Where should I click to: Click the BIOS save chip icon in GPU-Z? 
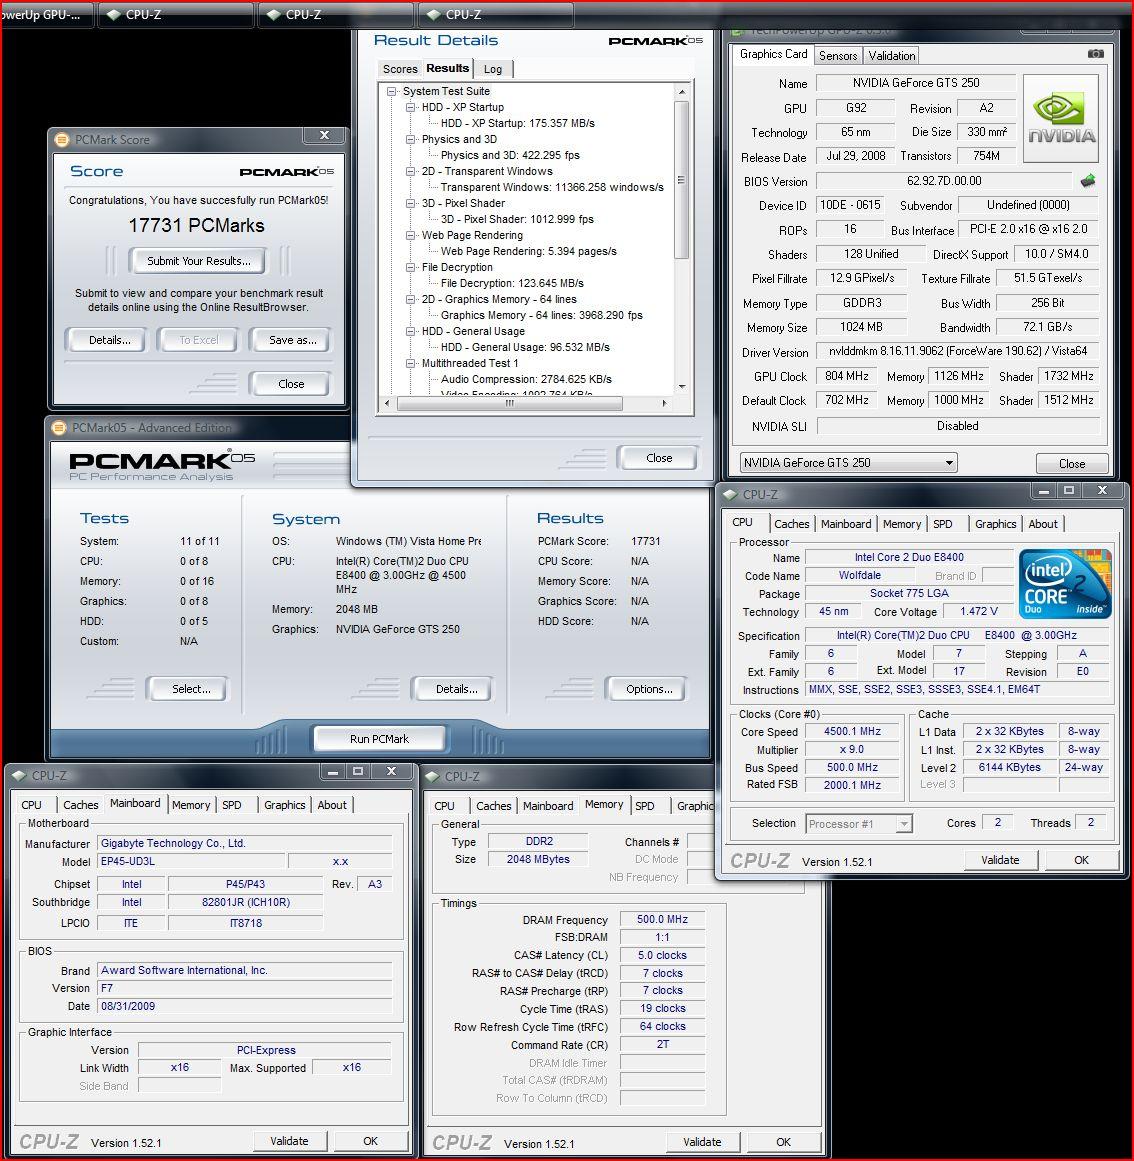coord(1087,181)
